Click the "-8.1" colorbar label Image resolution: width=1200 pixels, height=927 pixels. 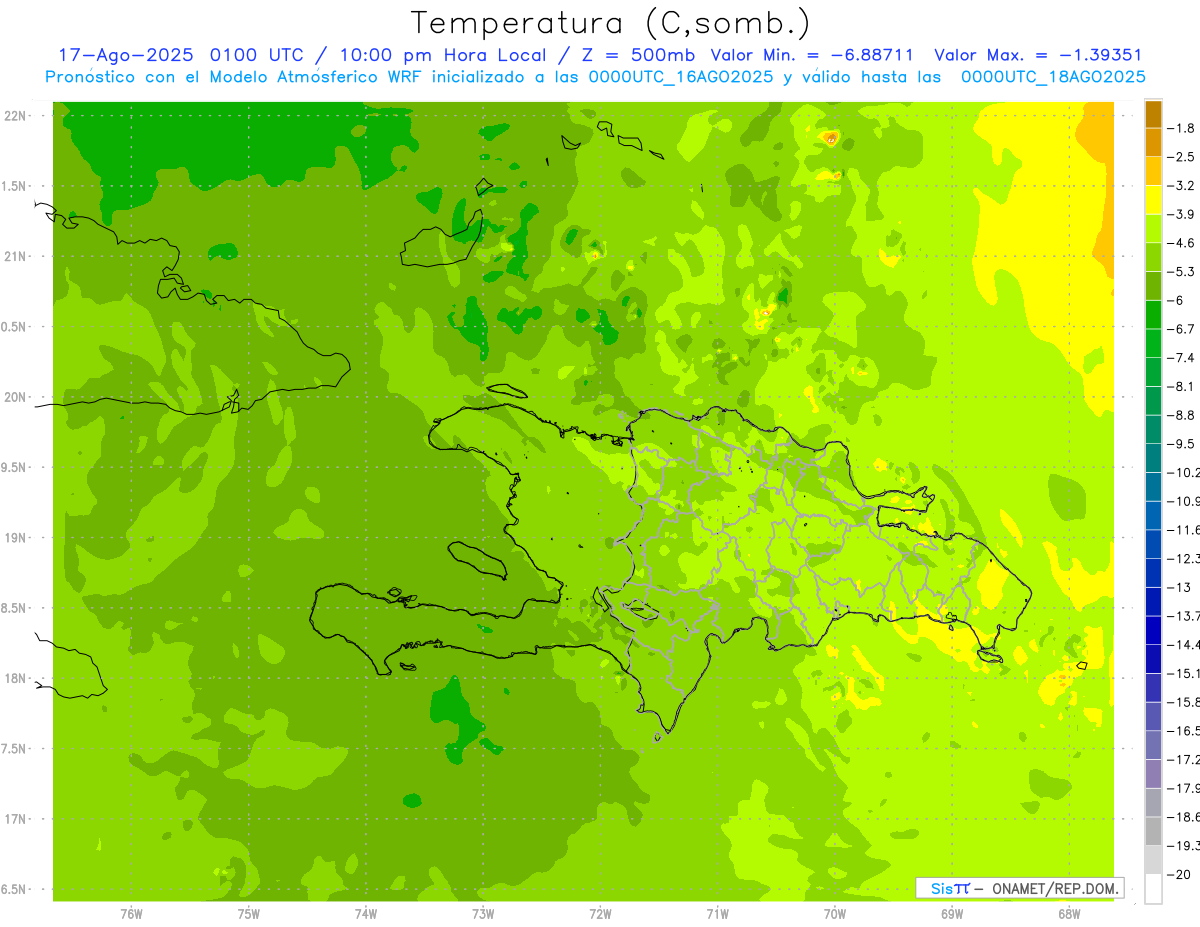[1183, 386]
